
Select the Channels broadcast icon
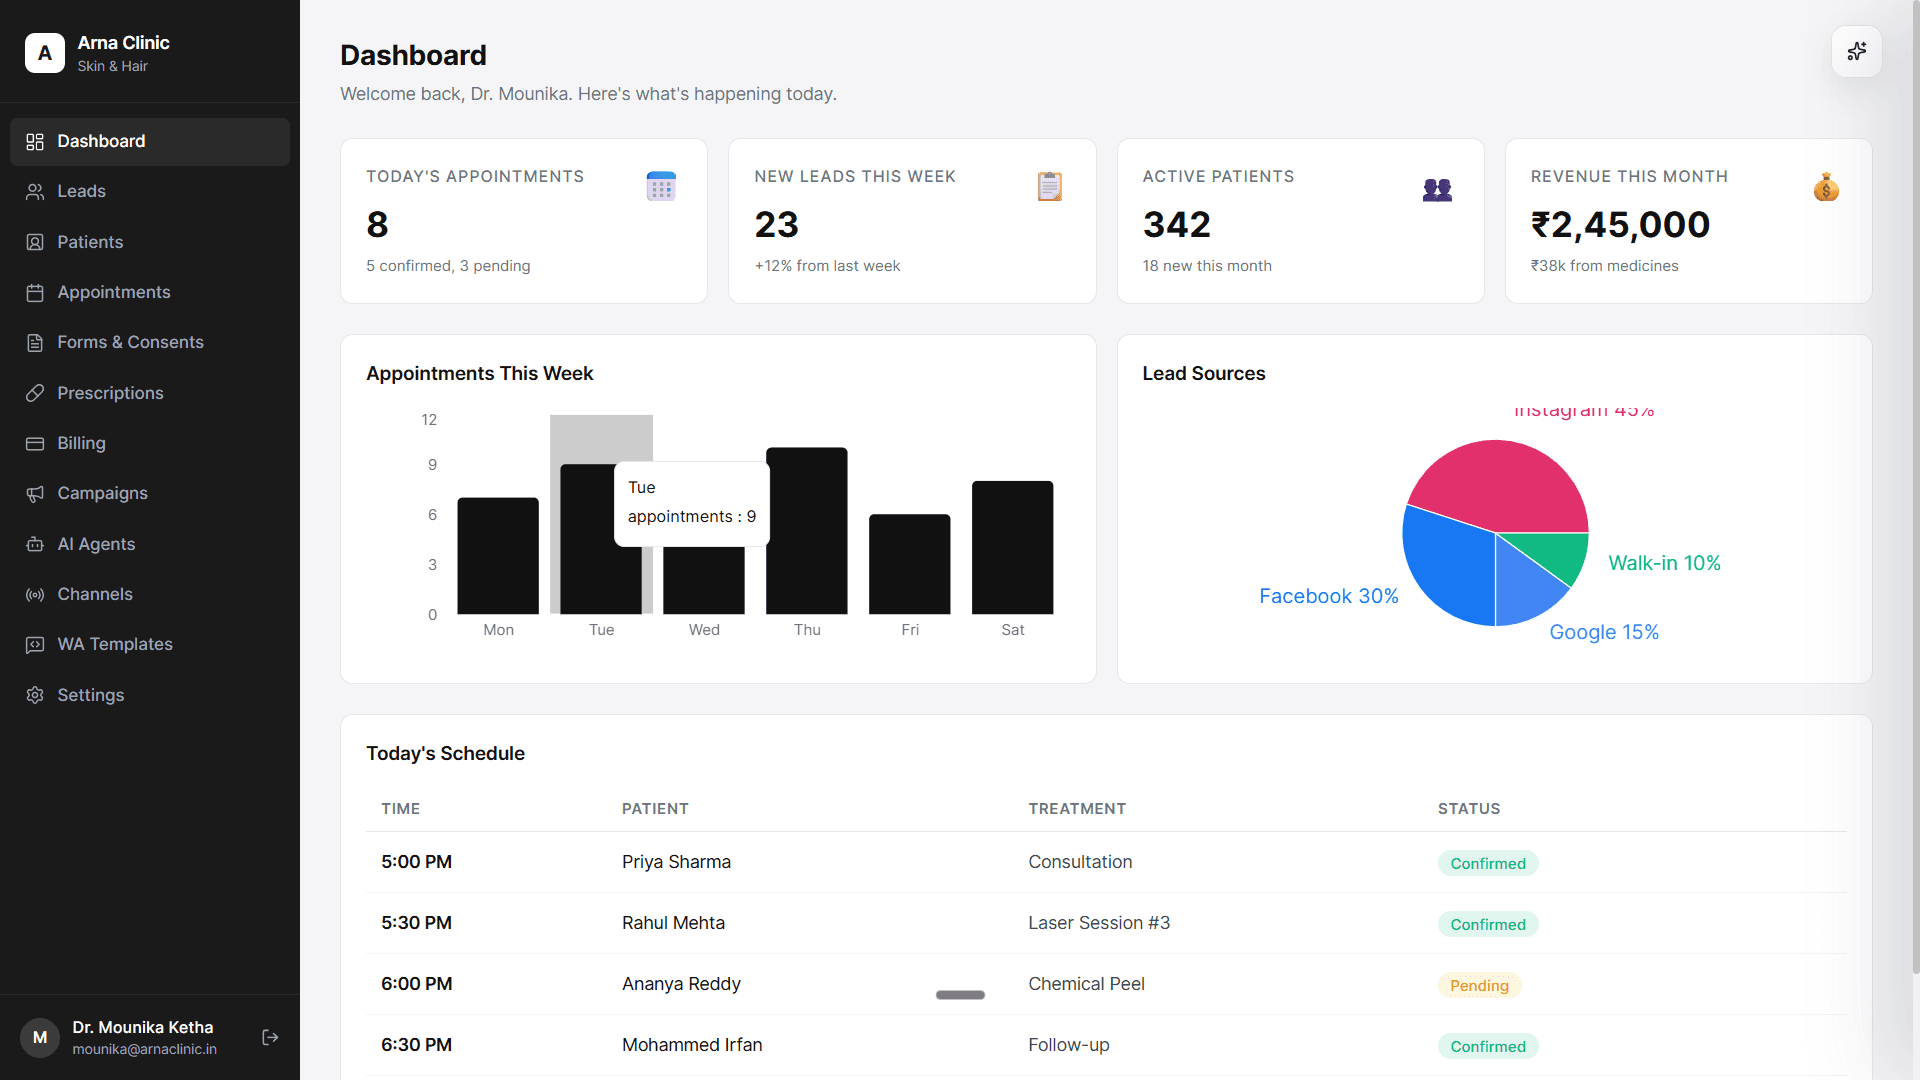(35, 594)
